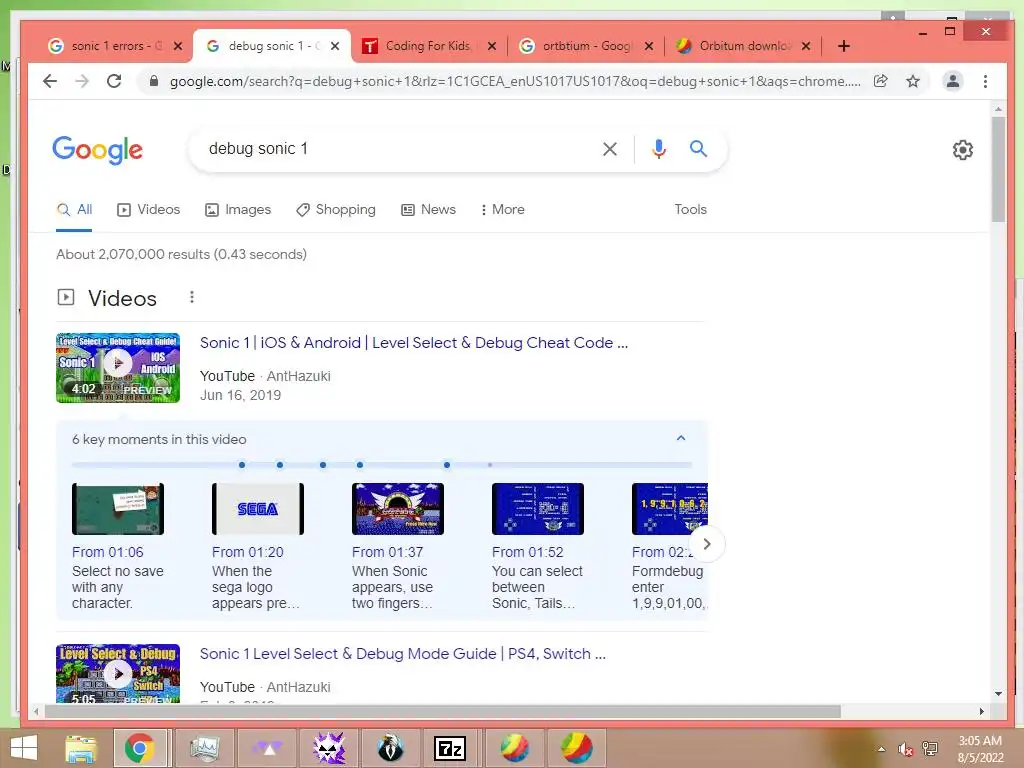Click the vertical page scrollbar thumb
Screen dimensions: 1024x768
point(998,169)
